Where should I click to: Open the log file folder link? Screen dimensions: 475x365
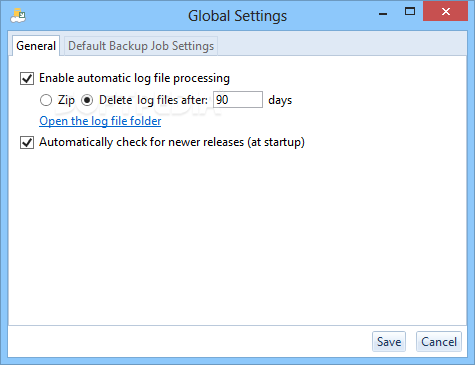pyautogui.click(x=100, y=121)
